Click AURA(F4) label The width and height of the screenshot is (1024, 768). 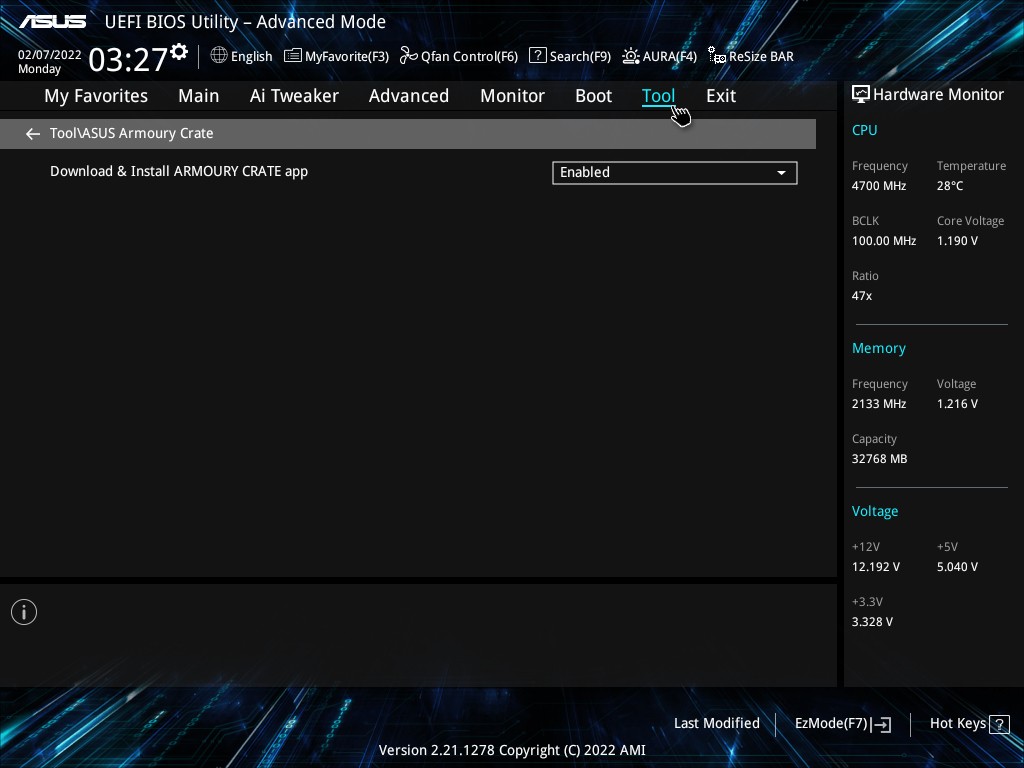(669, 57)
